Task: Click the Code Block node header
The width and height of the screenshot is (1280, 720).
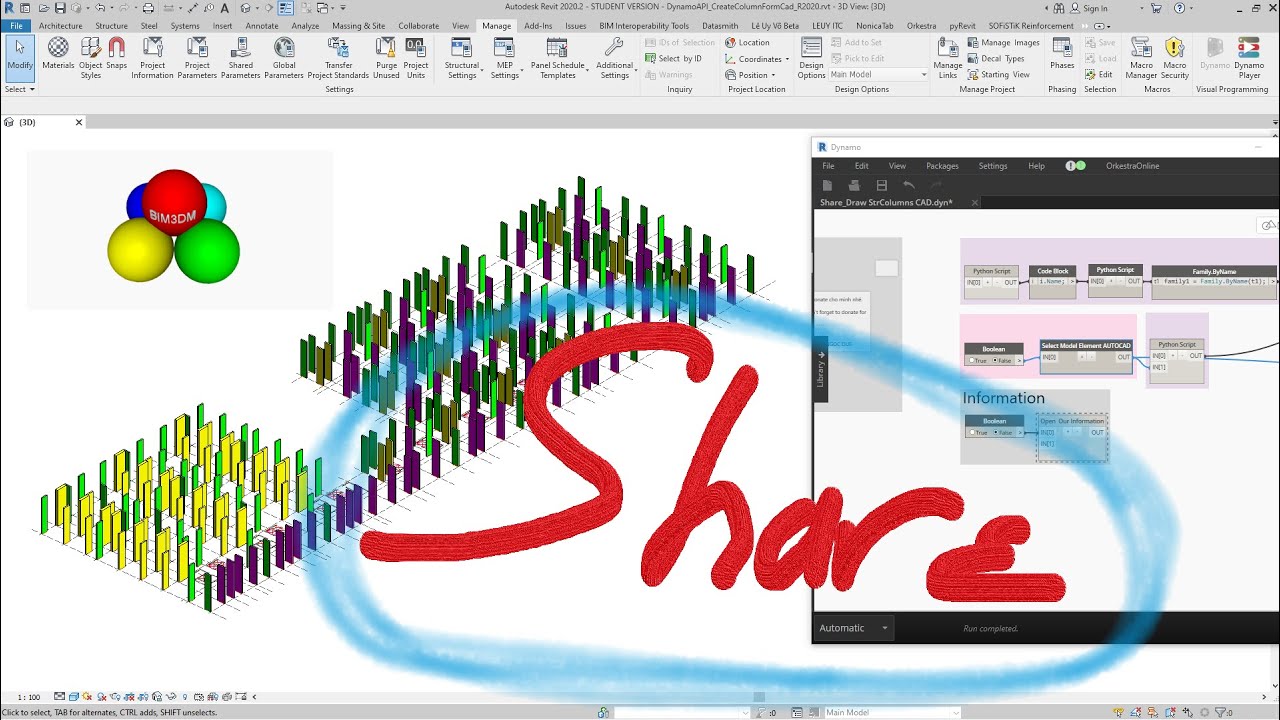Action: [1053, 271]
